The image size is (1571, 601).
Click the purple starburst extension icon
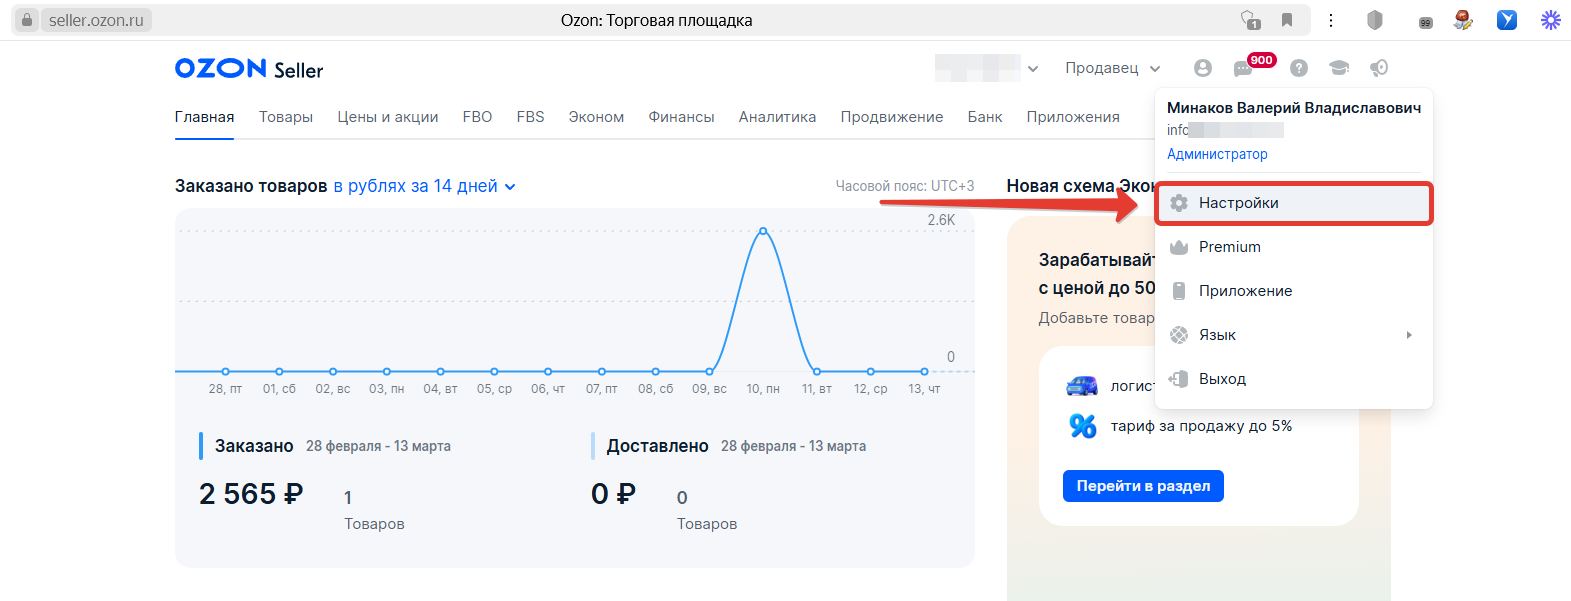point(1551,20)
